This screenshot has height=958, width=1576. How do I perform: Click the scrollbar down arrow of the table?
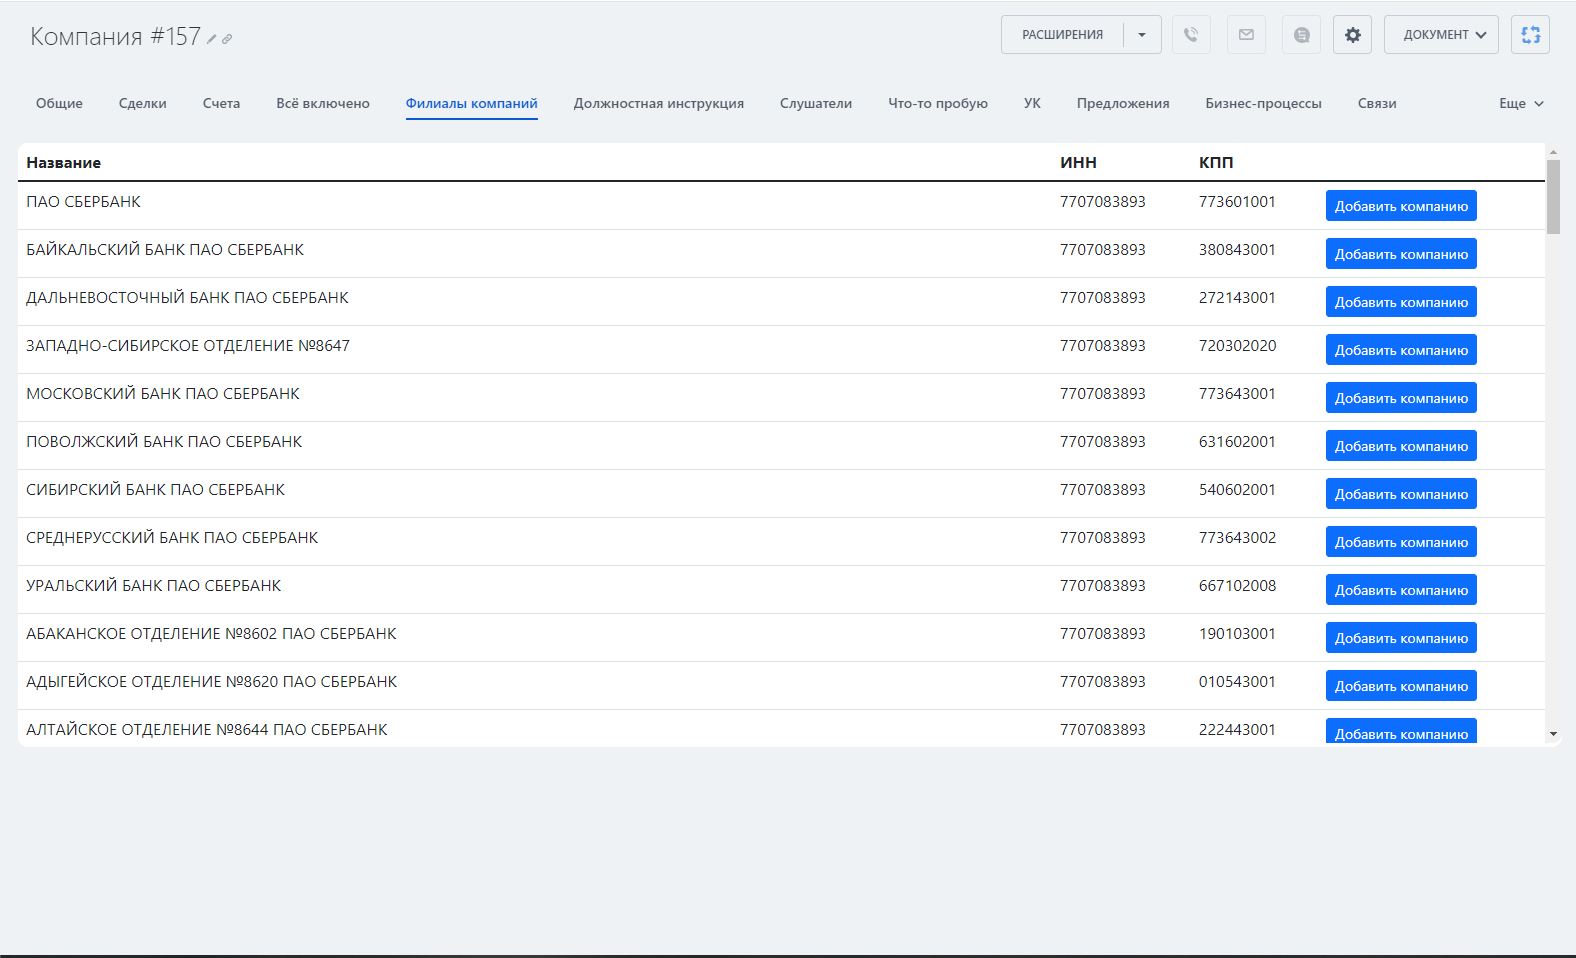[x=1553, y=734]
